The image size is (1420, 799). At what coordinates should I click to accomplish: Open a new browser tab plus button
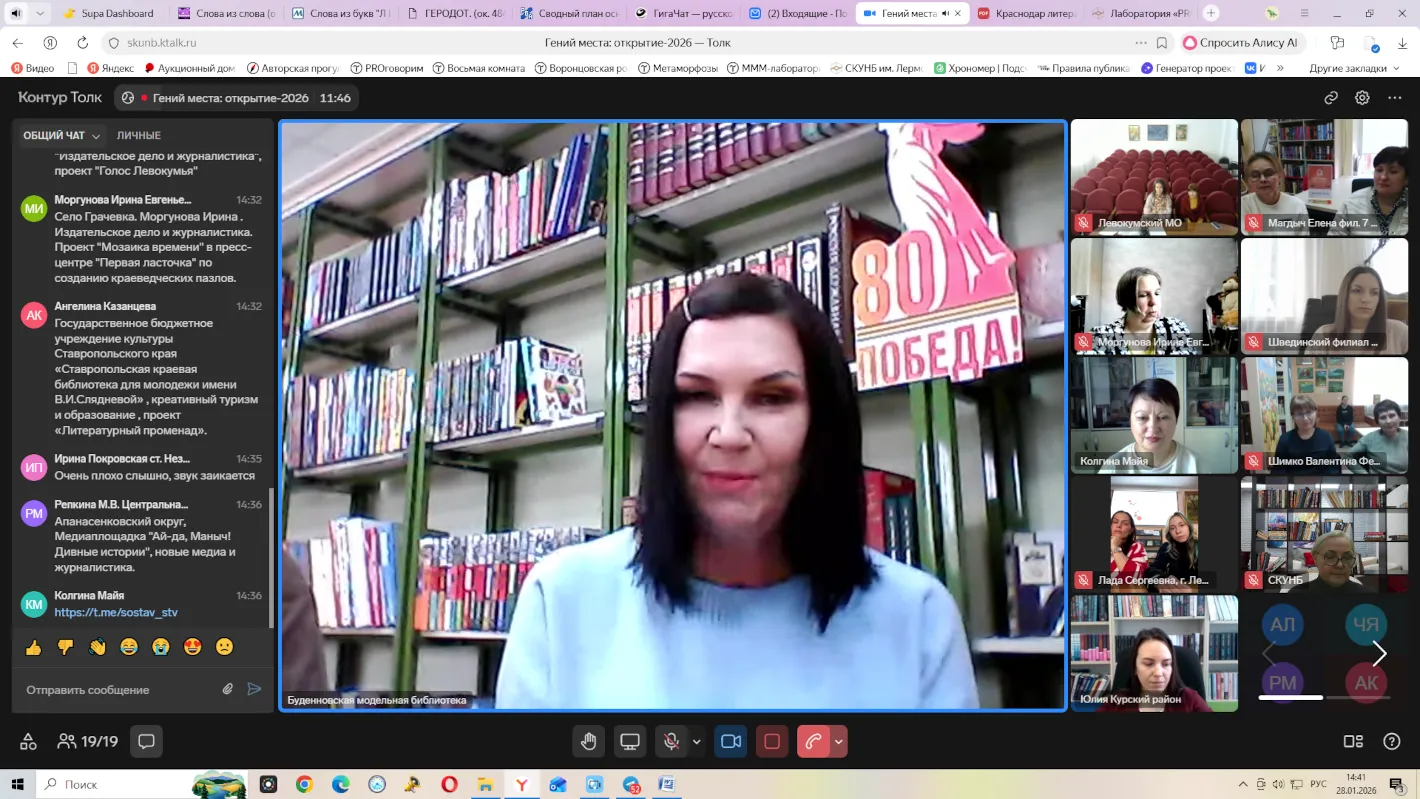1211,13
